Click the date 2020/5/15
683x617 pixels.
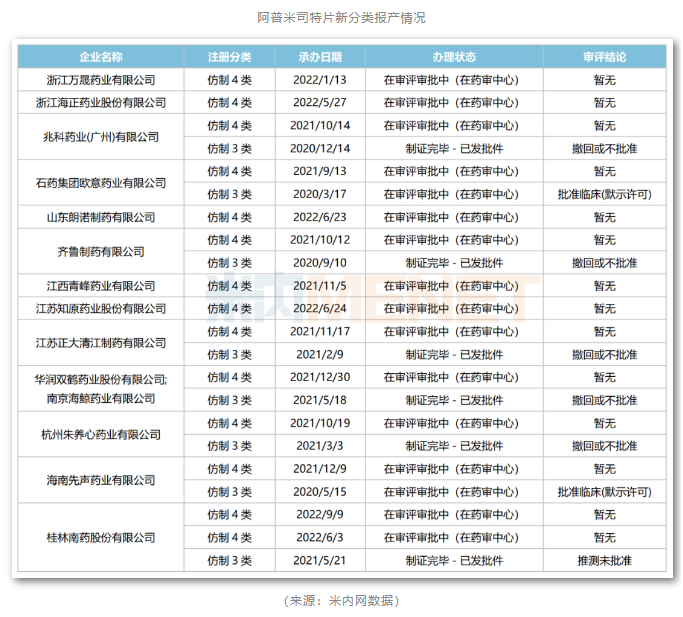320,492
